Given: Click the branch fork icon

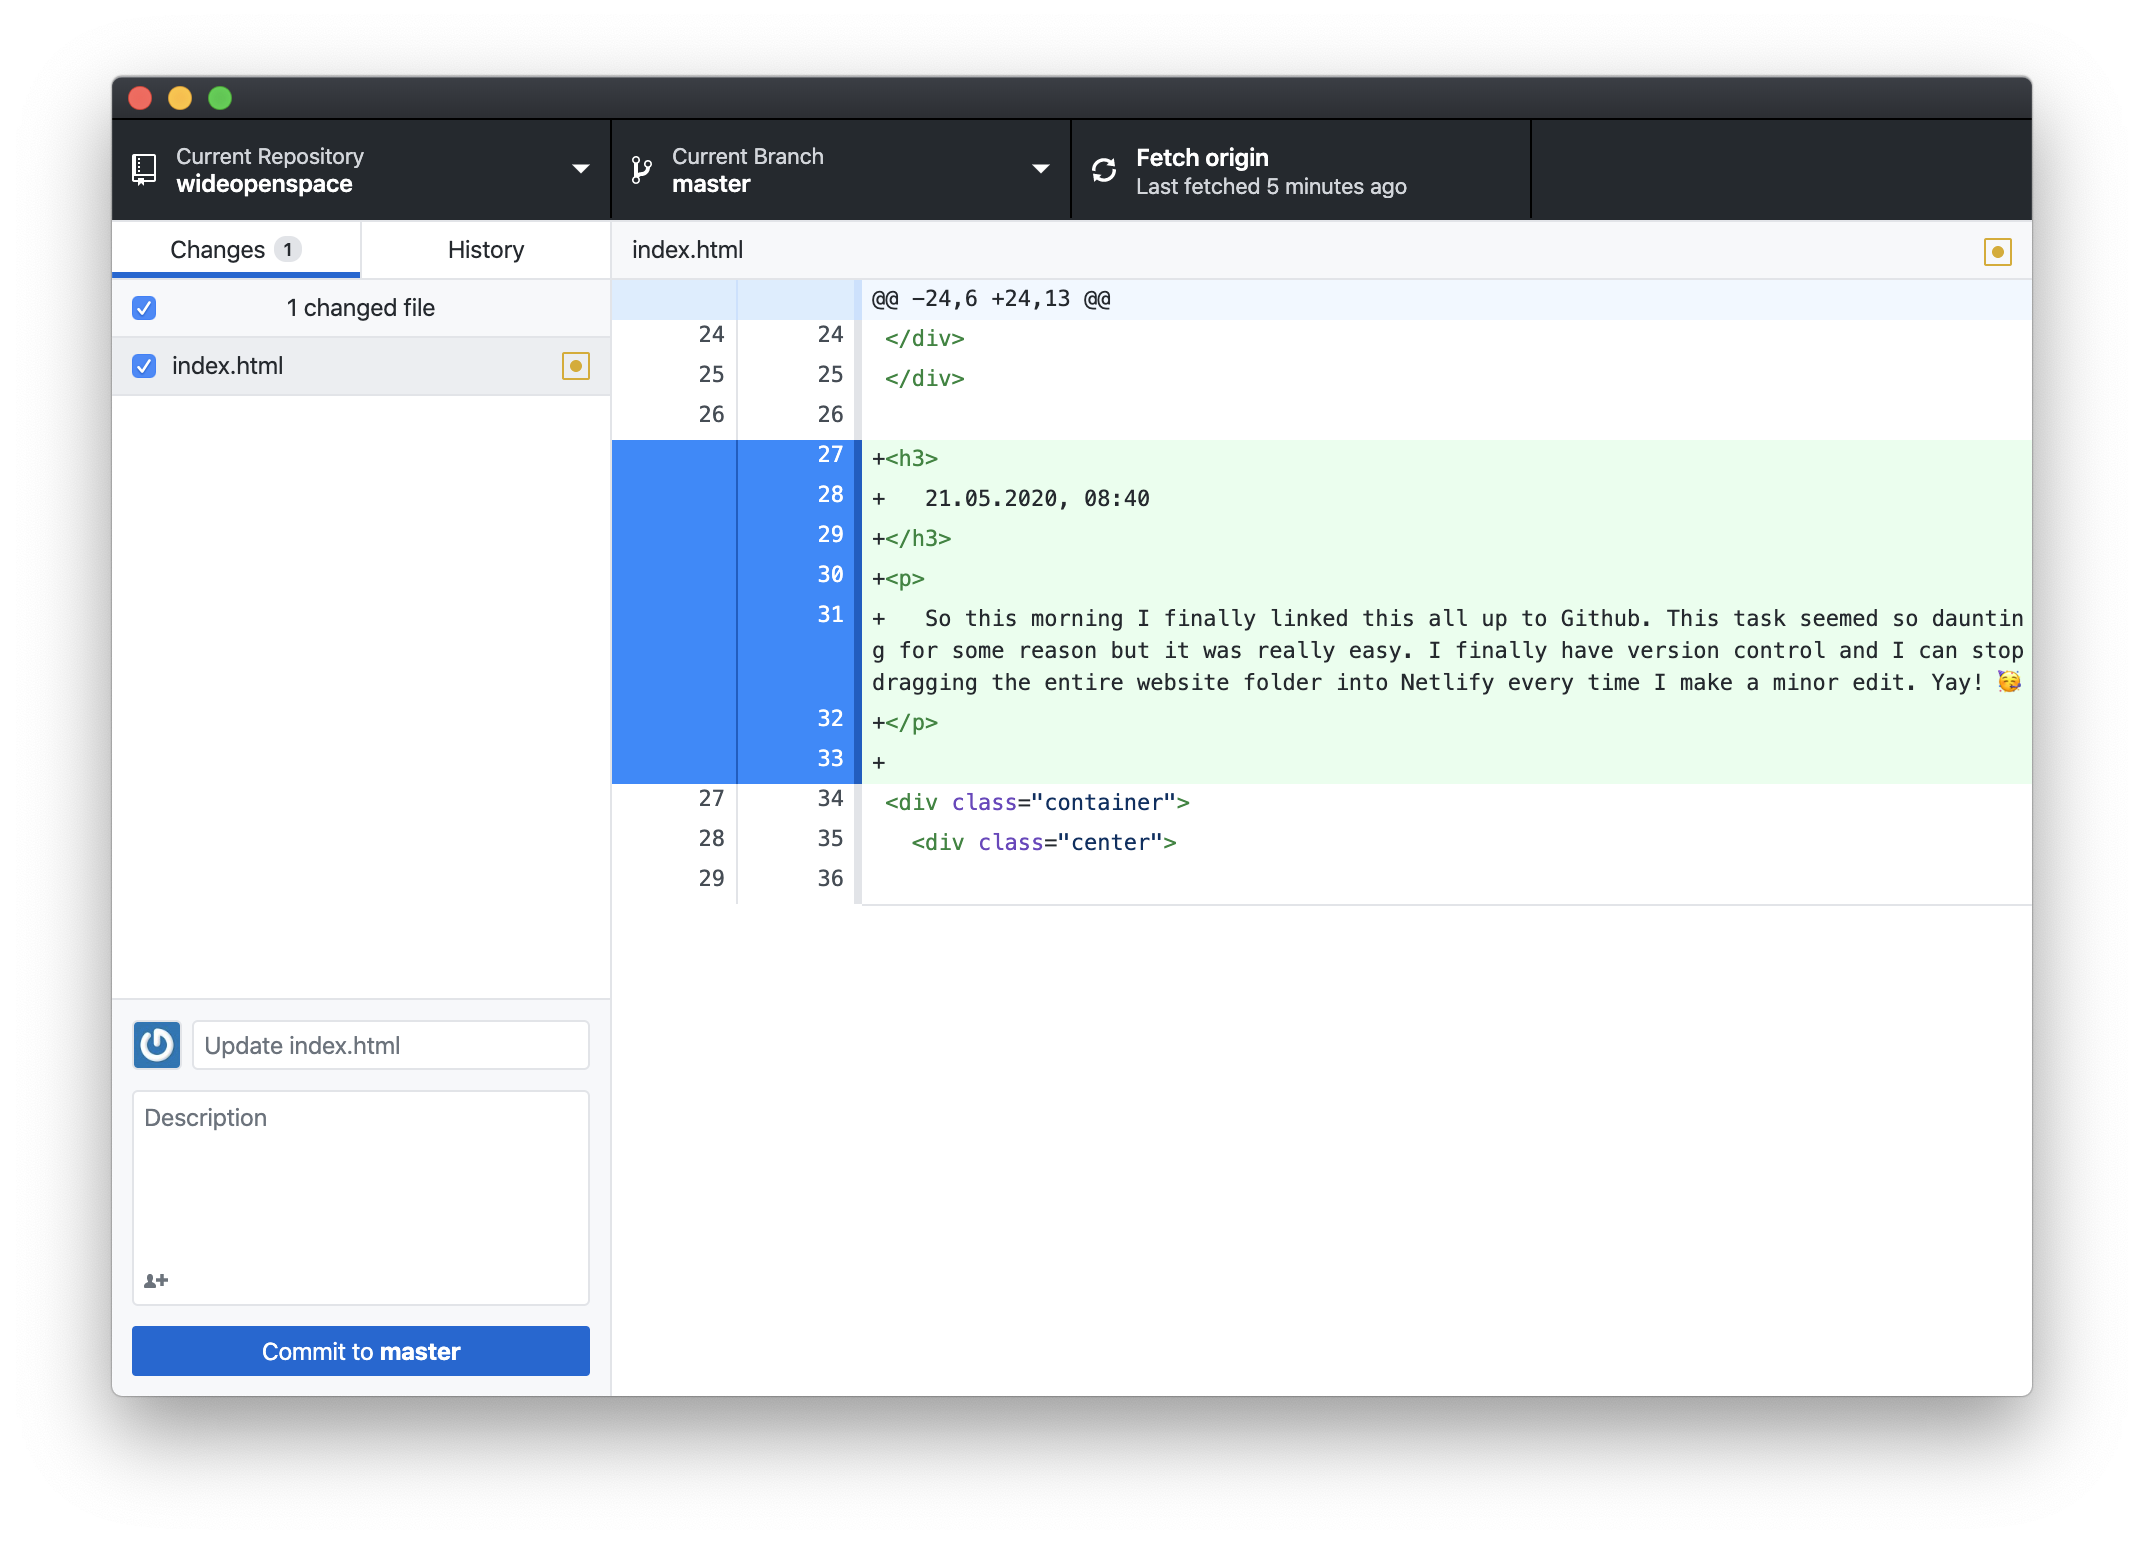Looking at the screenshot, I should click(x=640, y=169).
